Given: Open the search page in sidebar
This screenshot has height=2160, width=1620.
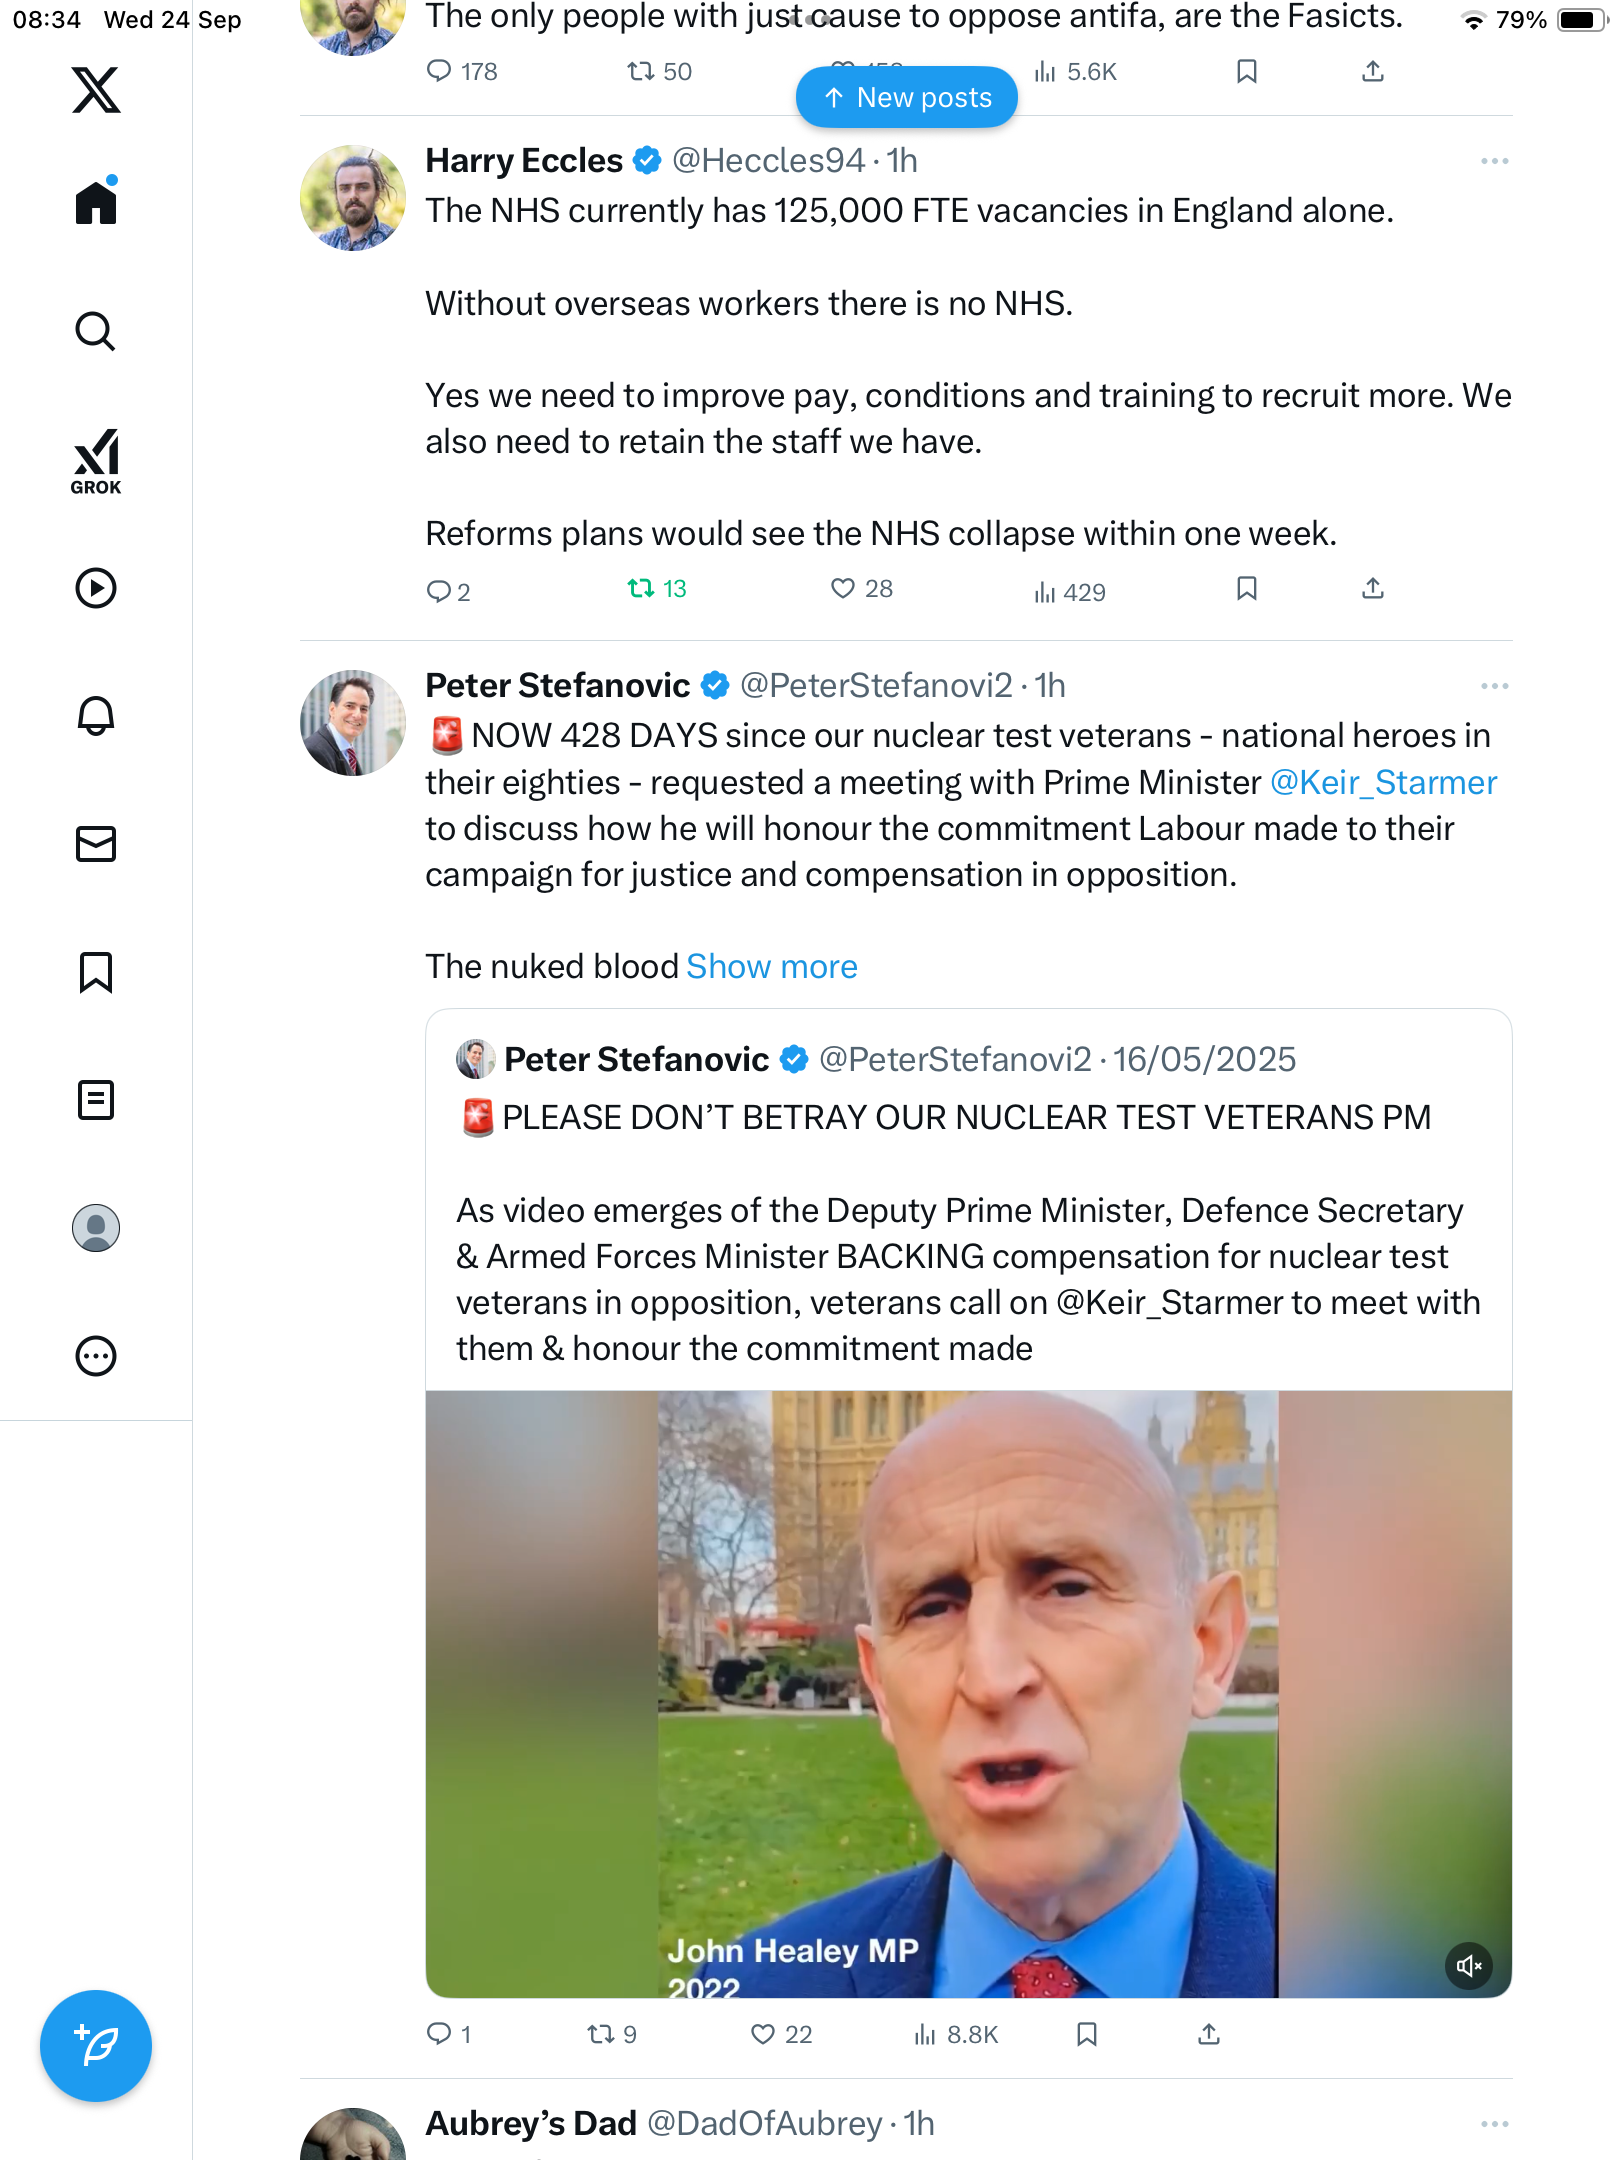Looking at the screenshot, I should [96, 332].
